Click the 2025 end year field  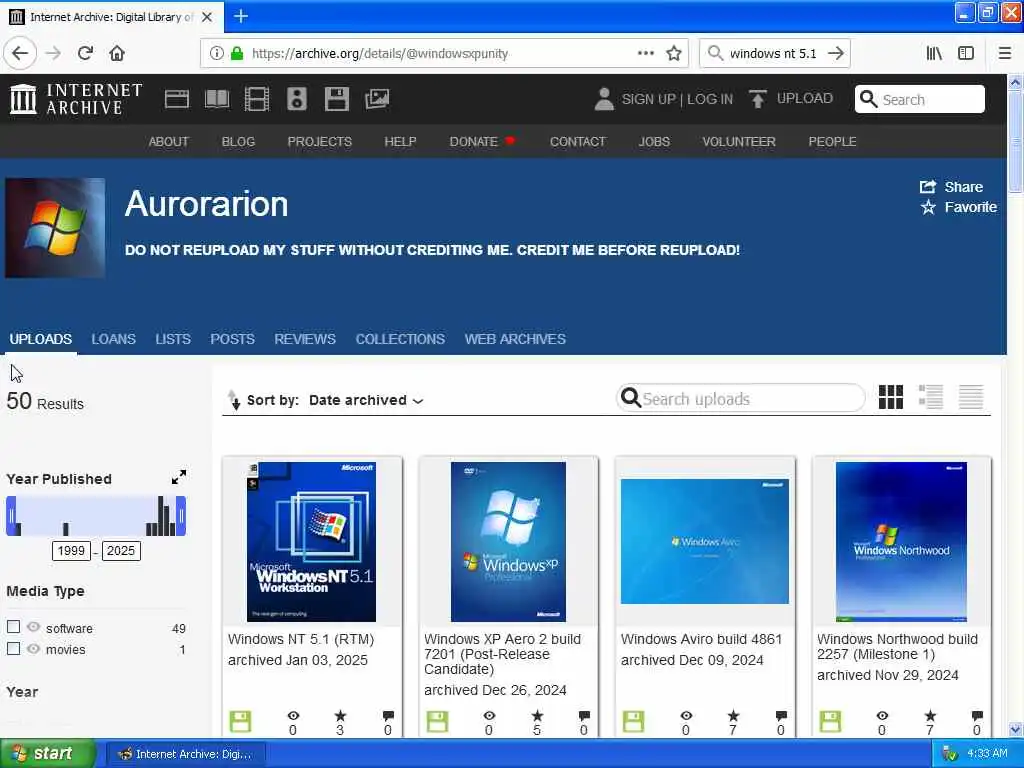(x=121, y=551)
